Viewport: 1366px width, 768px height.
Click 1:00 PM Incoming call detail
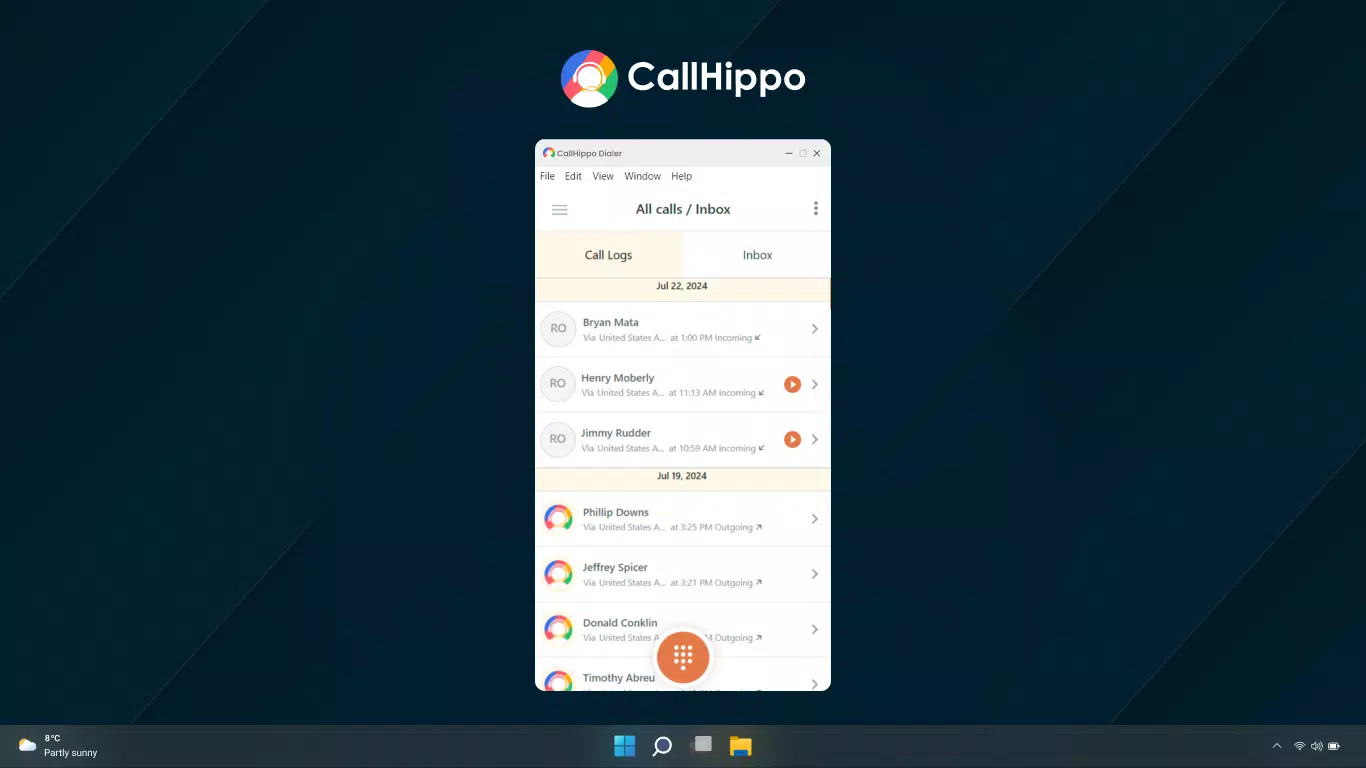pyautogui.click(x=716, y=338)
